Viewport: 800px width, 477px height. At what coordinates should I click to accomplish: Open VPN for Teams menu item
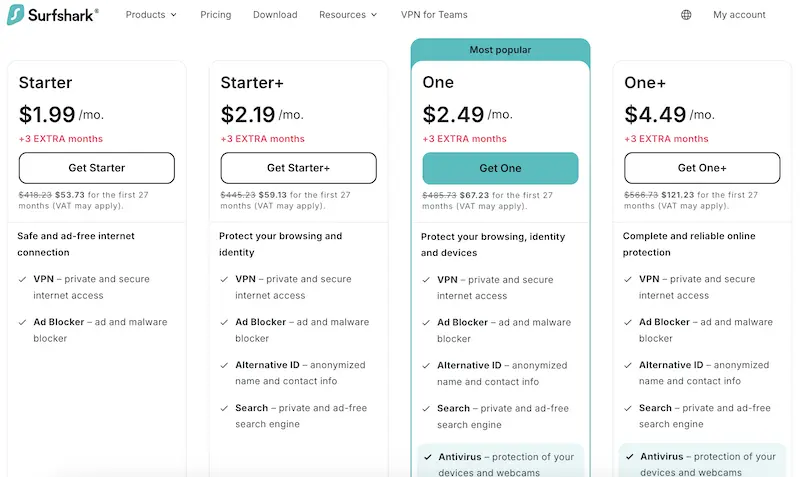click(434, 15)
